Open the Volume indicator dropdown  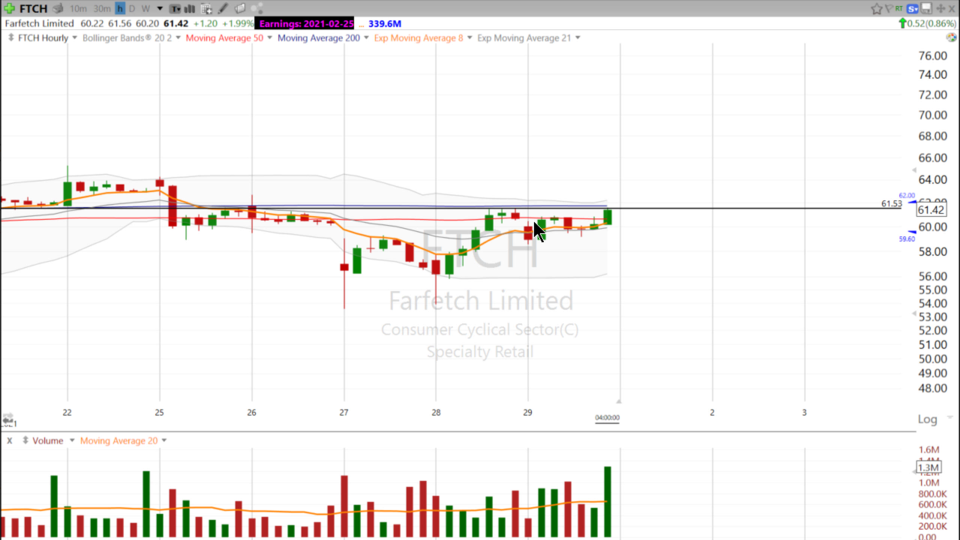[72, 440]
